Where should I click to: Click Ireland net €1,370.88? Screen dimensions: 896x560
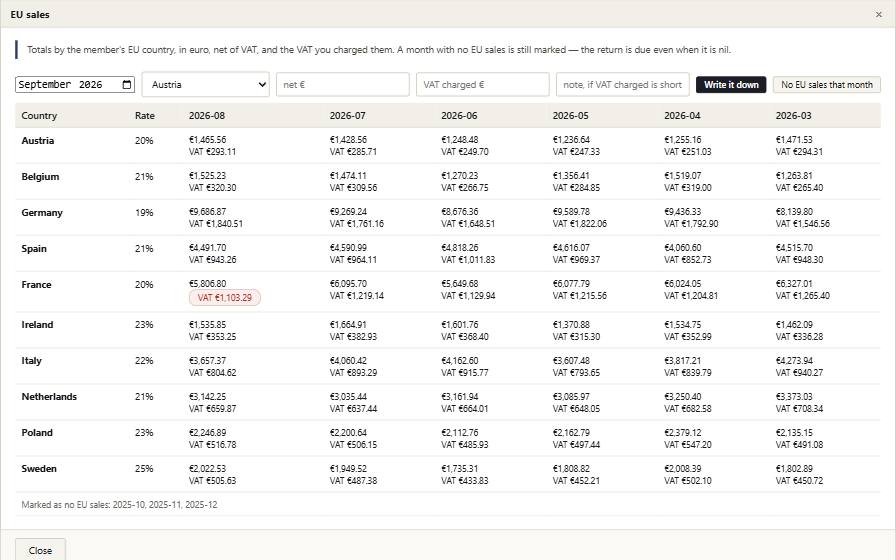[571, 325]
